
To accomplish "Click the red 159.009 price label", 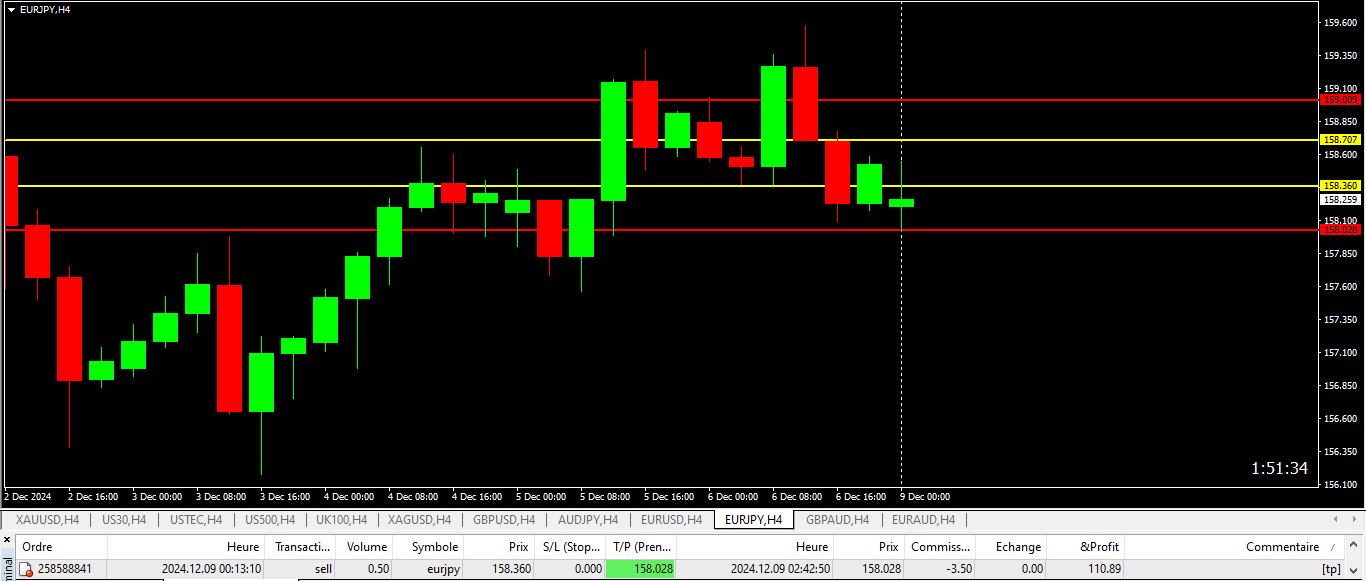I will pyautogui.click(x=1340, y=99).
